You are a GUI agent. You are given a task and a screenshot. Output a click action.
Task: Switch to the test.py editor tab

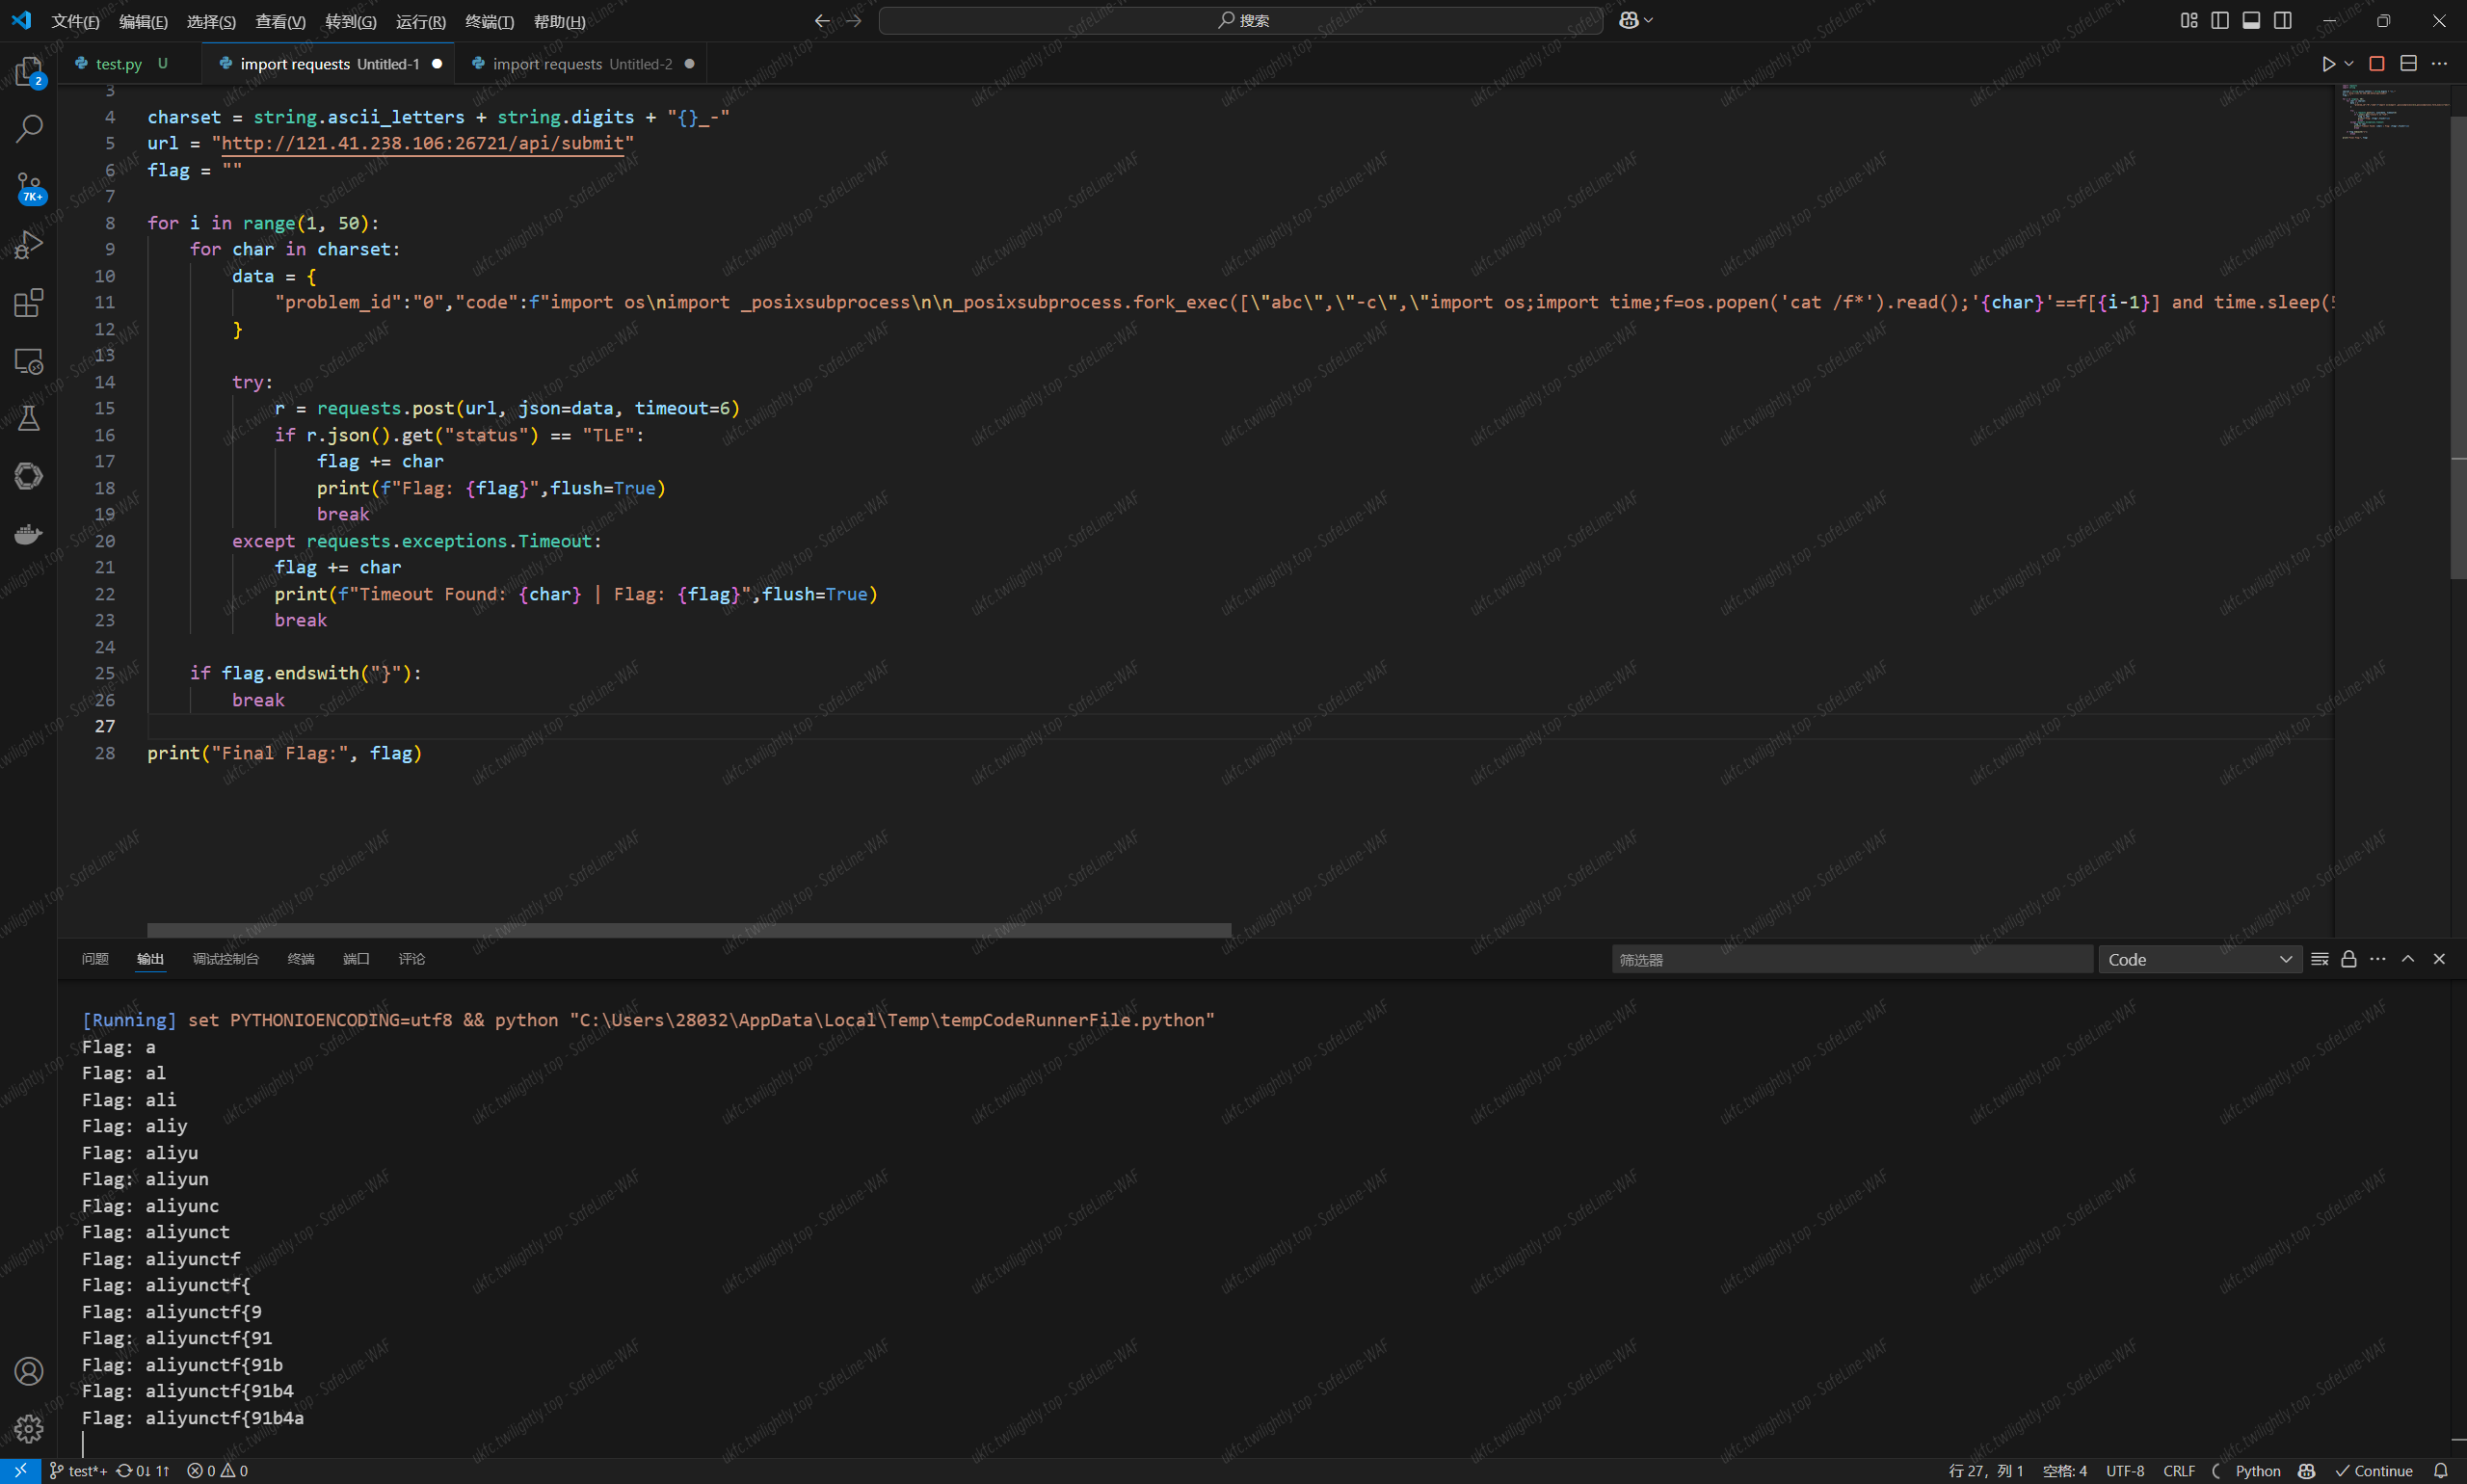(x=118, y=64)
